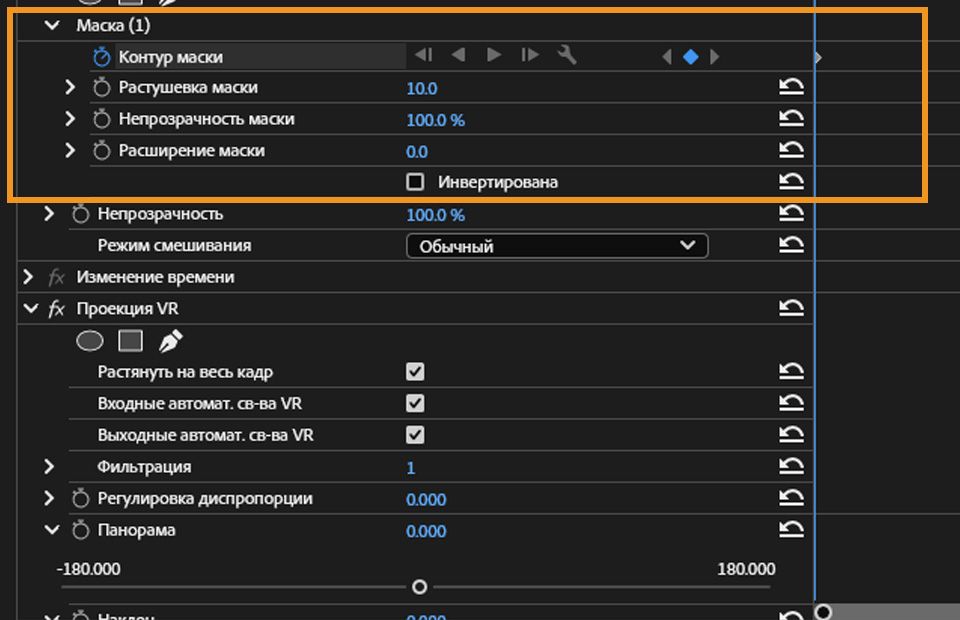Image resolution: width=960 pixels, height=620 pixels.
Task: Expand Растушевка маски property
Action: [70, 88]
